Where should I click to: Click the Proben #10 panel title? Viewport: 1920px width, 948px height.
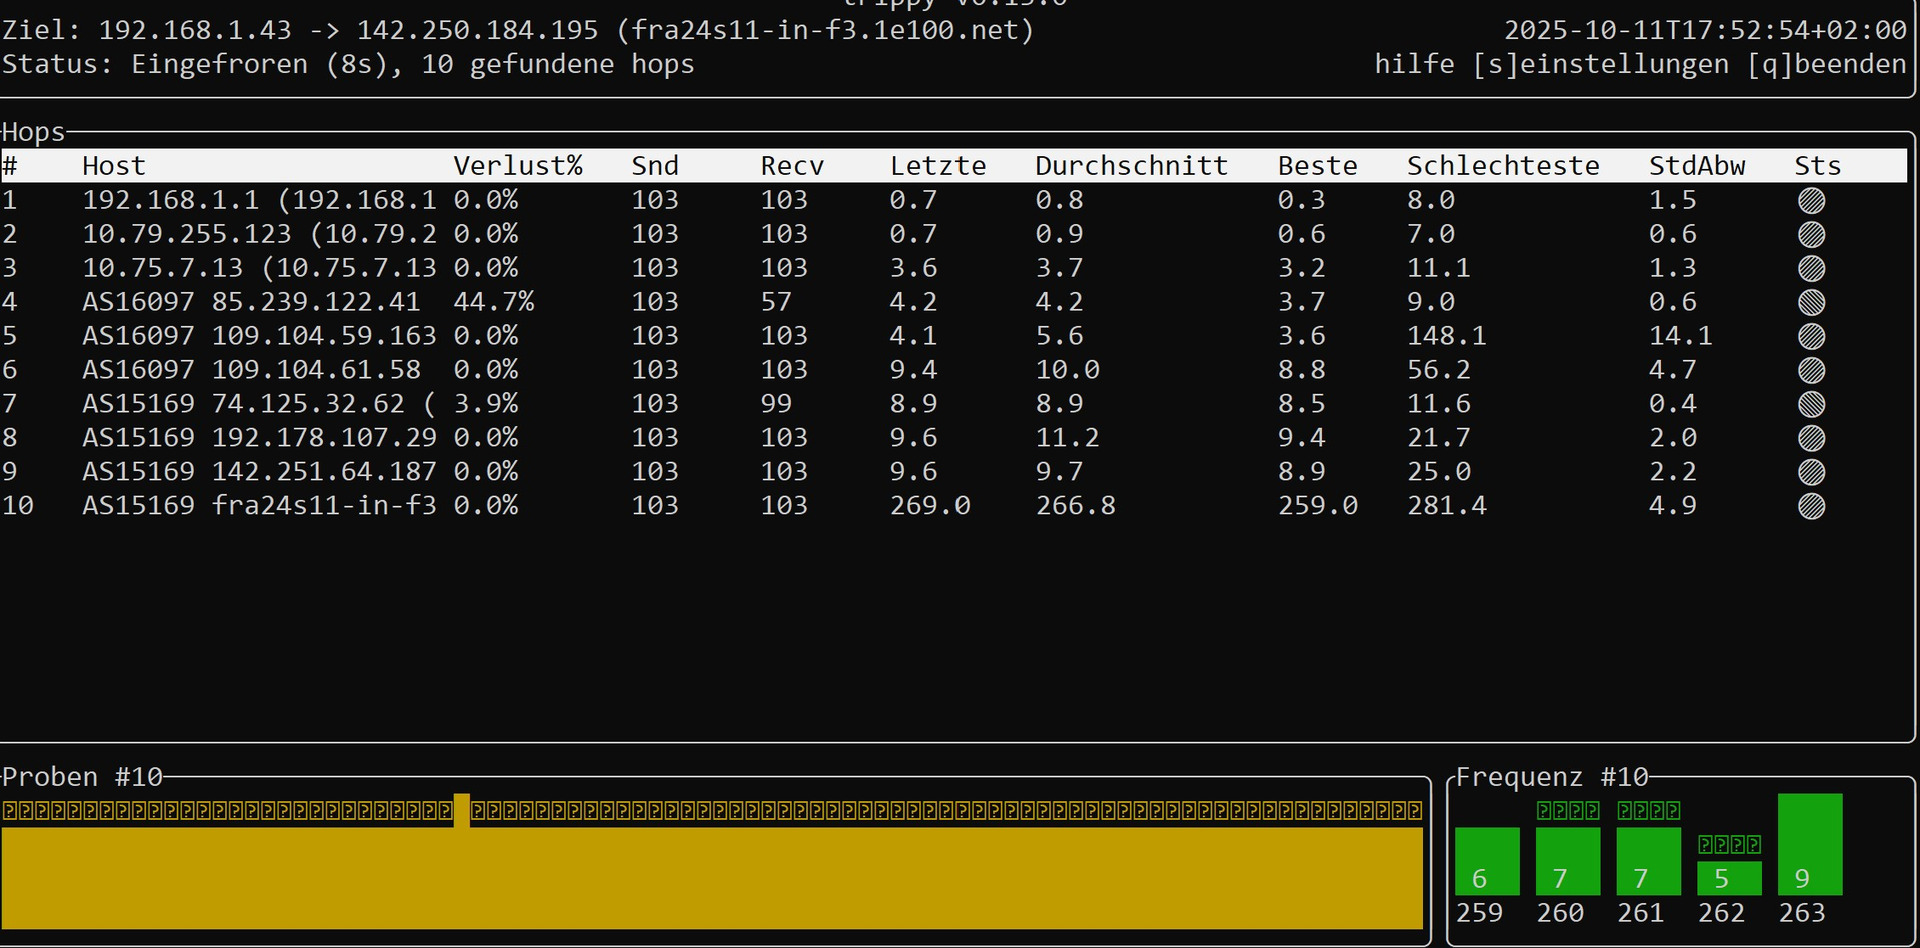(82, 777)
